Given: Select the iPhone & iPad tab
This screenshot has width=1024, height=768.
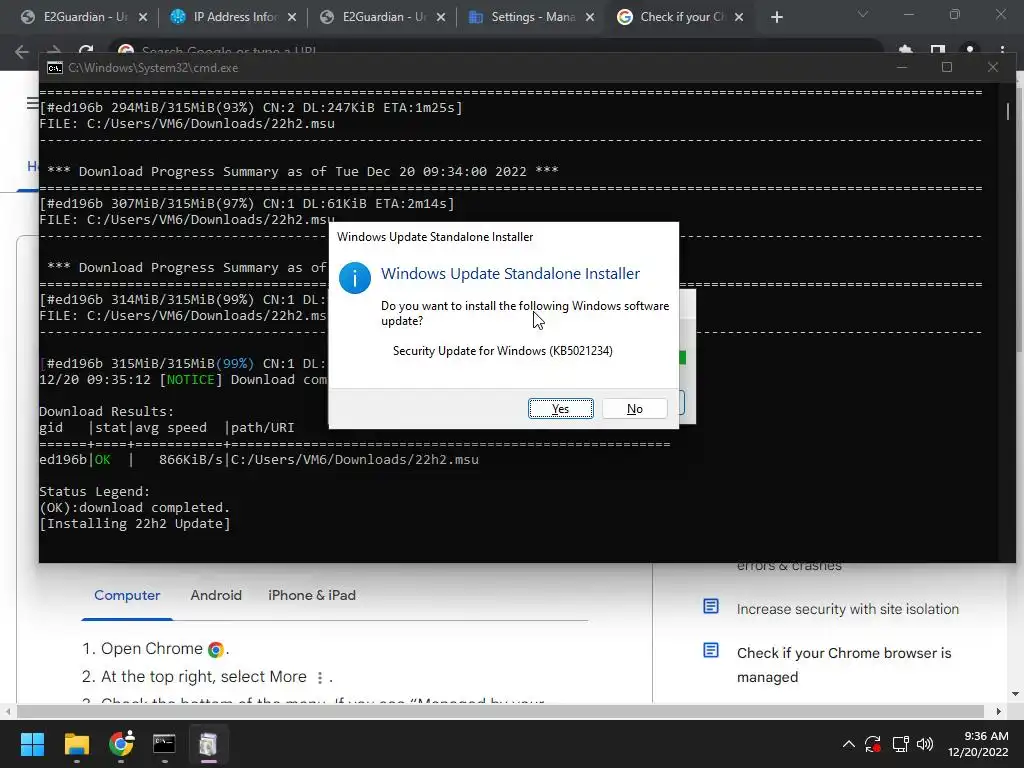Looking at the screenshot, I should coord(312,595).
